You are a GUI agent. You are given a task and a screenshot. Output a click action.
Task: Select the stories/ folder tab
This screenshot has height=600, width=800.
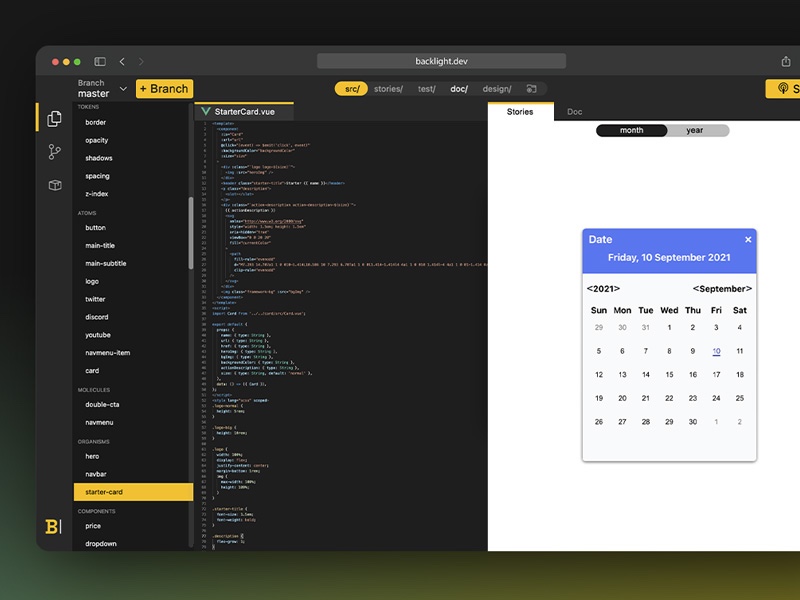388,89
